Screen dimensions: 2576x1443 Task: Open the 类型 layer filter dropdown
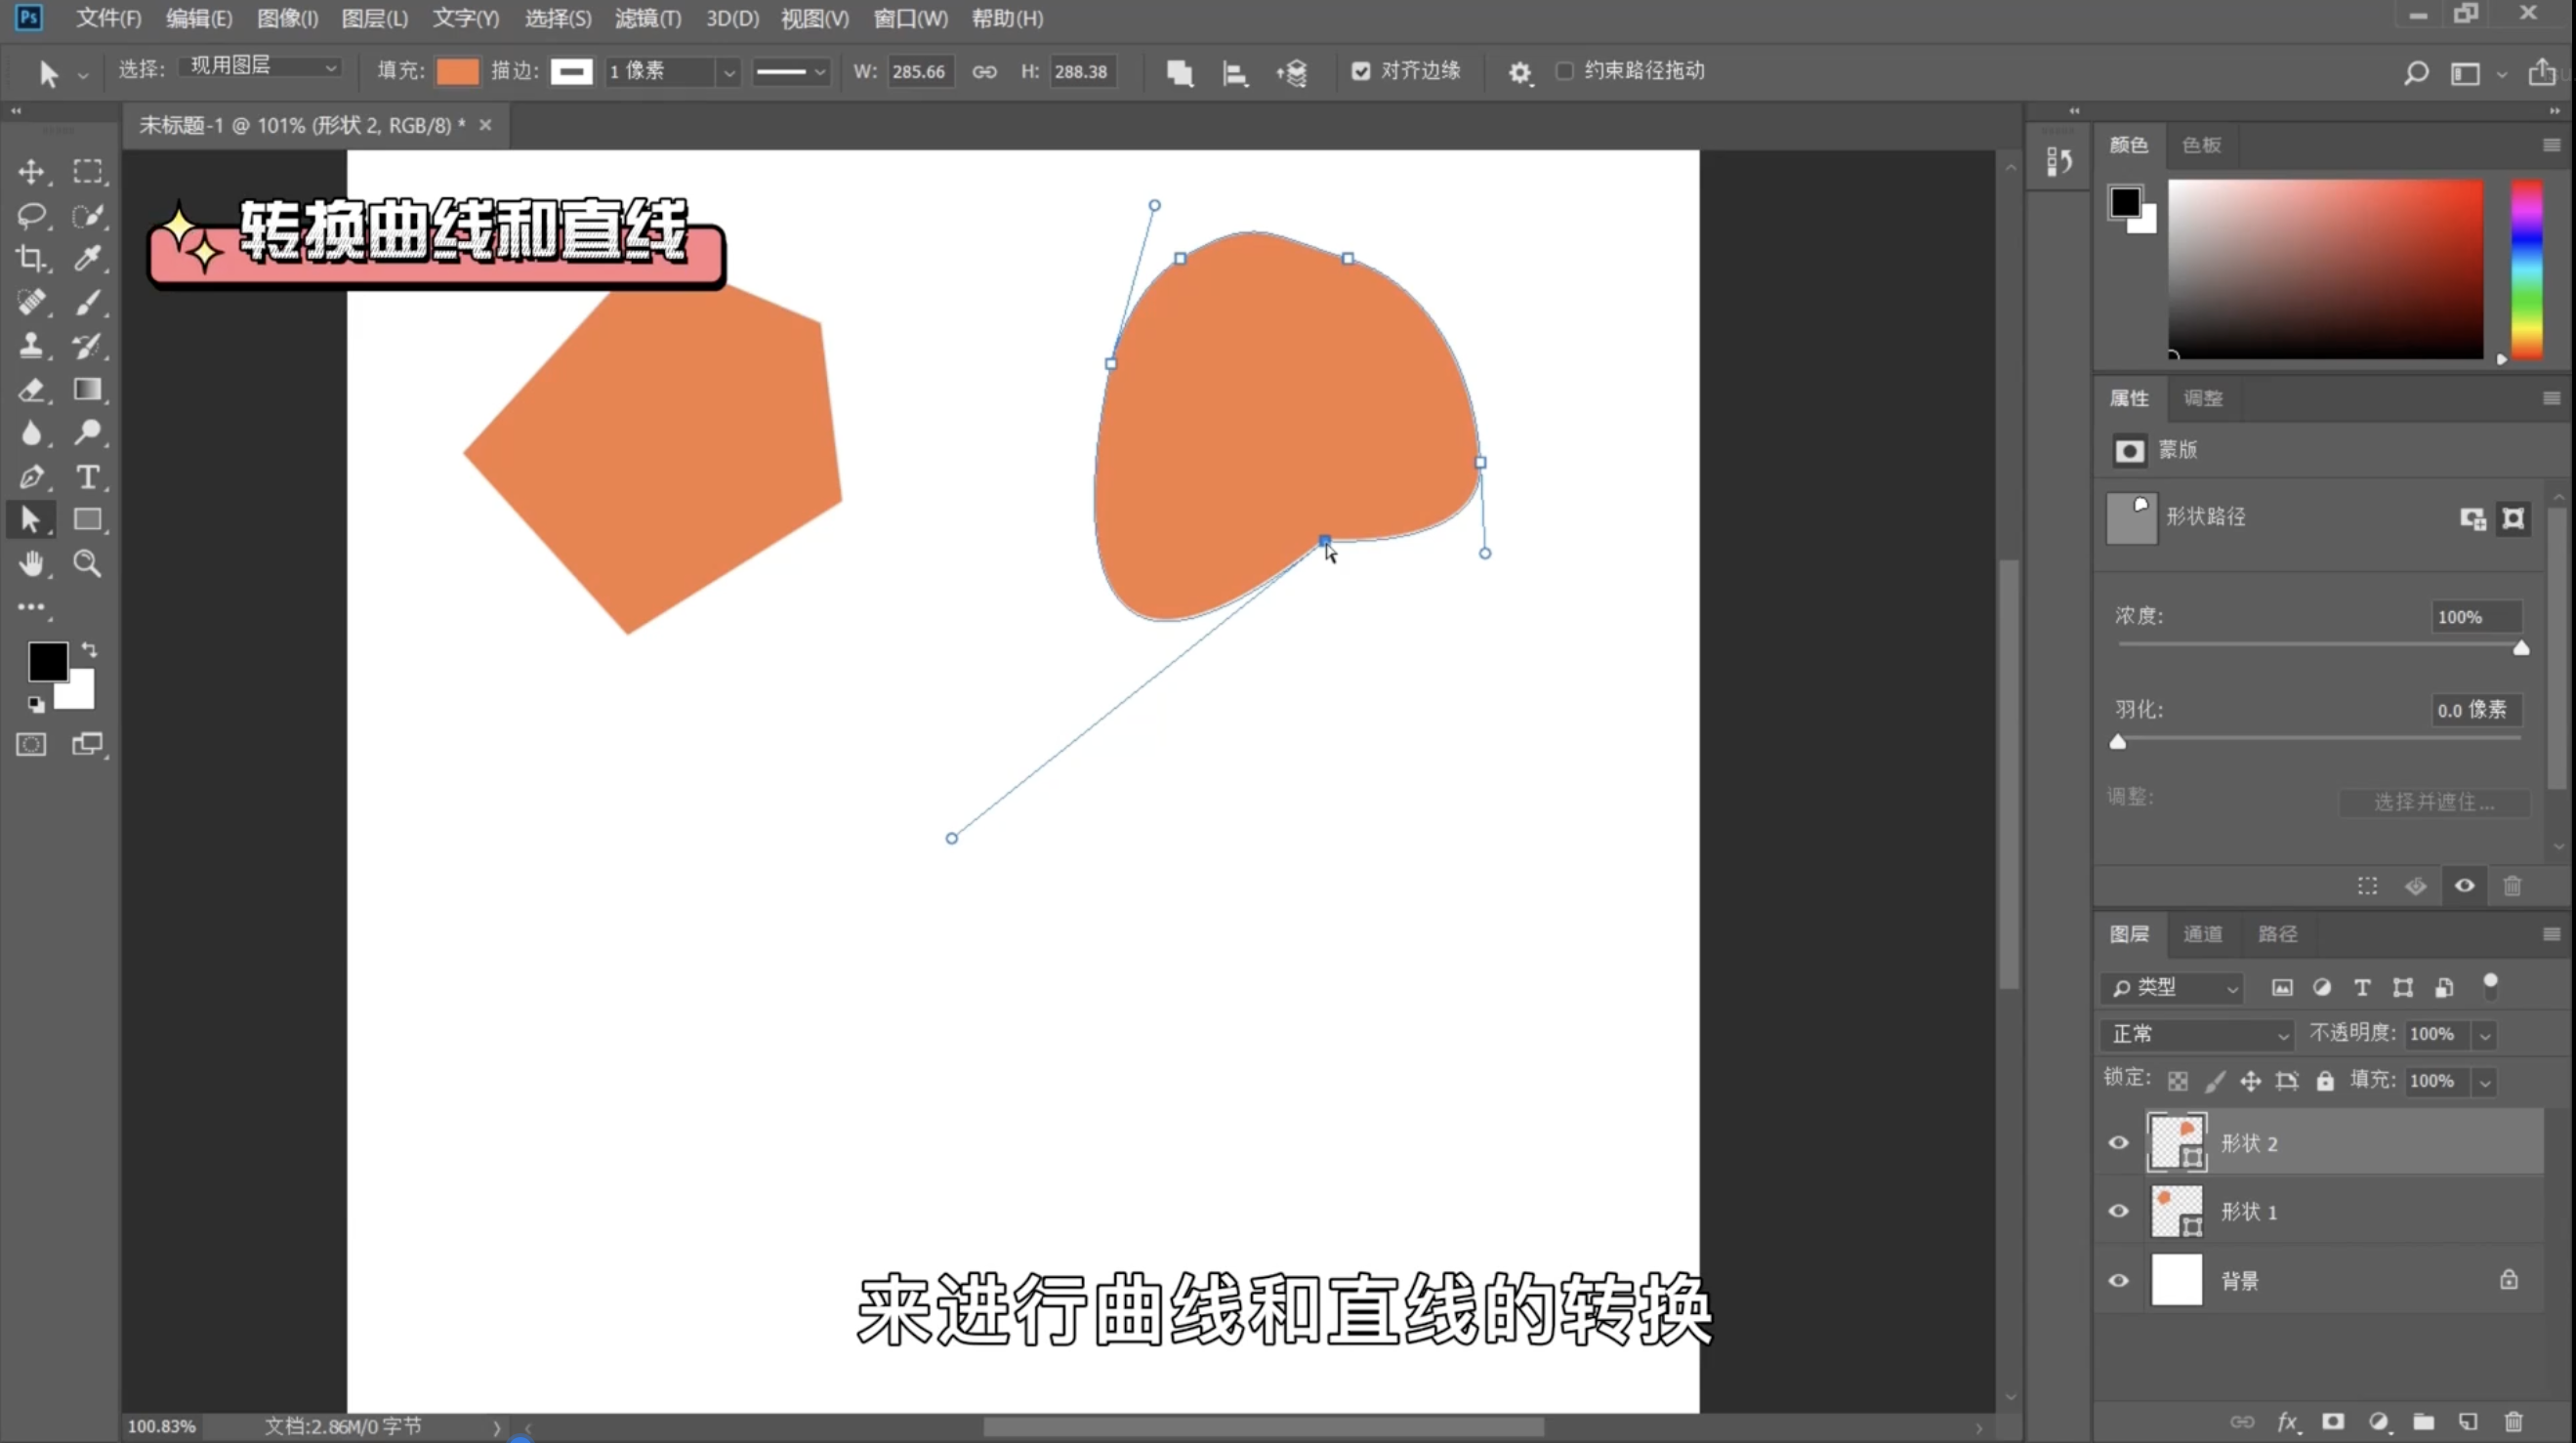[x=2174, y=988]
